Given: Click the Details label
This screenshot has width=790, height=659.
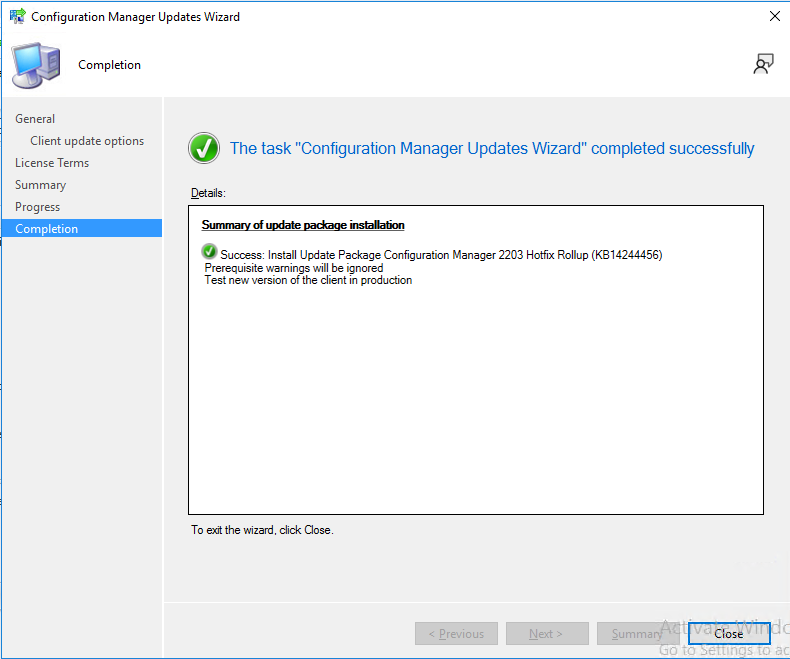Looking at the screenshot, I should point(208,193).
